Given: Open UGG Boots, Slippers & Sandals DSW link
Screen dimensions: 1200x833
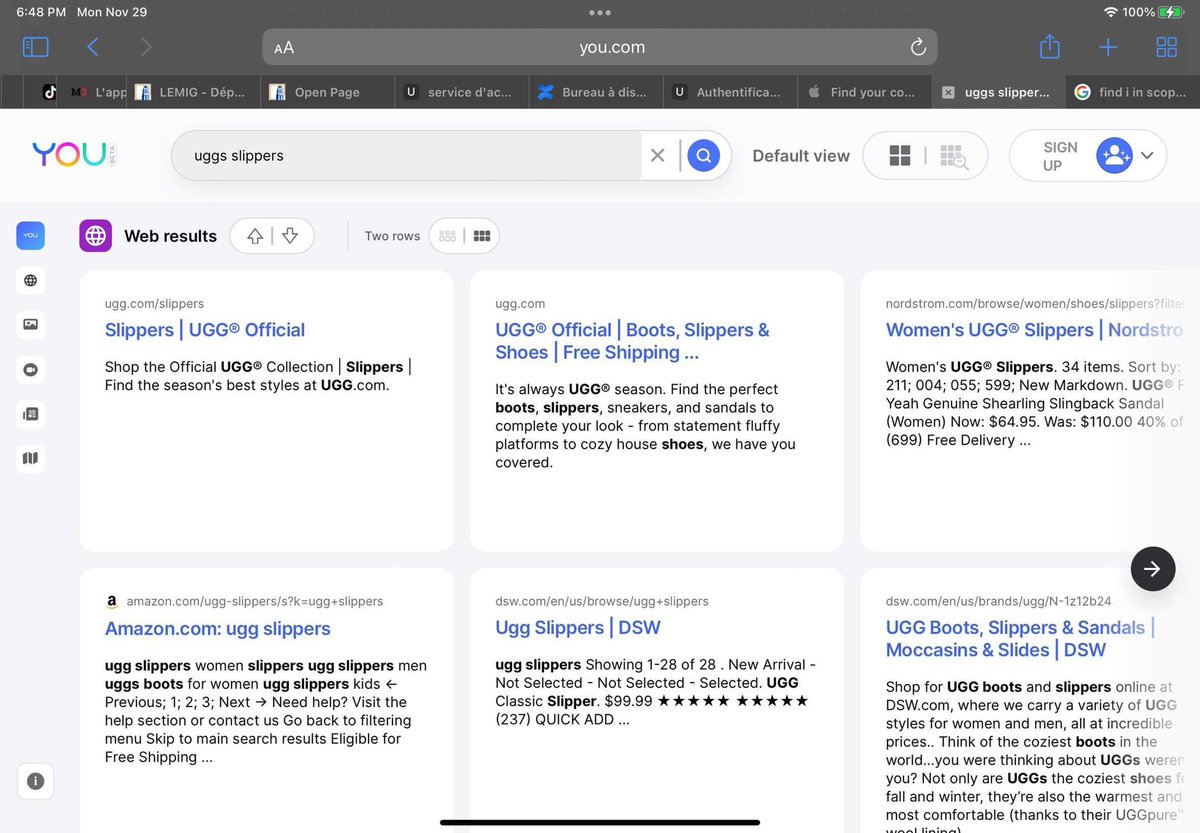Looking at the screenshot, I should pos(1020,639).
